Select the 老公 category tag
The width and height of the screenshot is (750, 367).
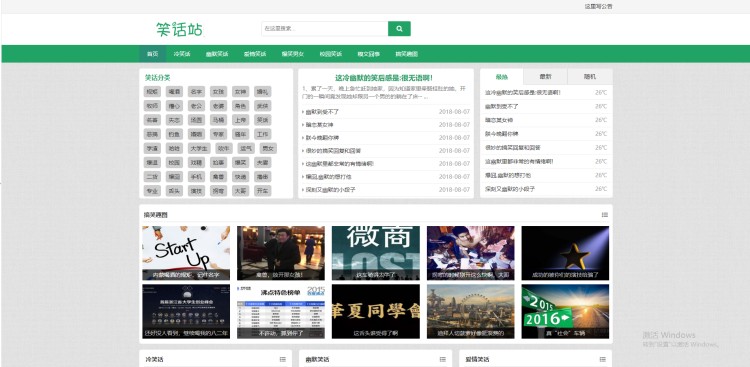[196, 106]
